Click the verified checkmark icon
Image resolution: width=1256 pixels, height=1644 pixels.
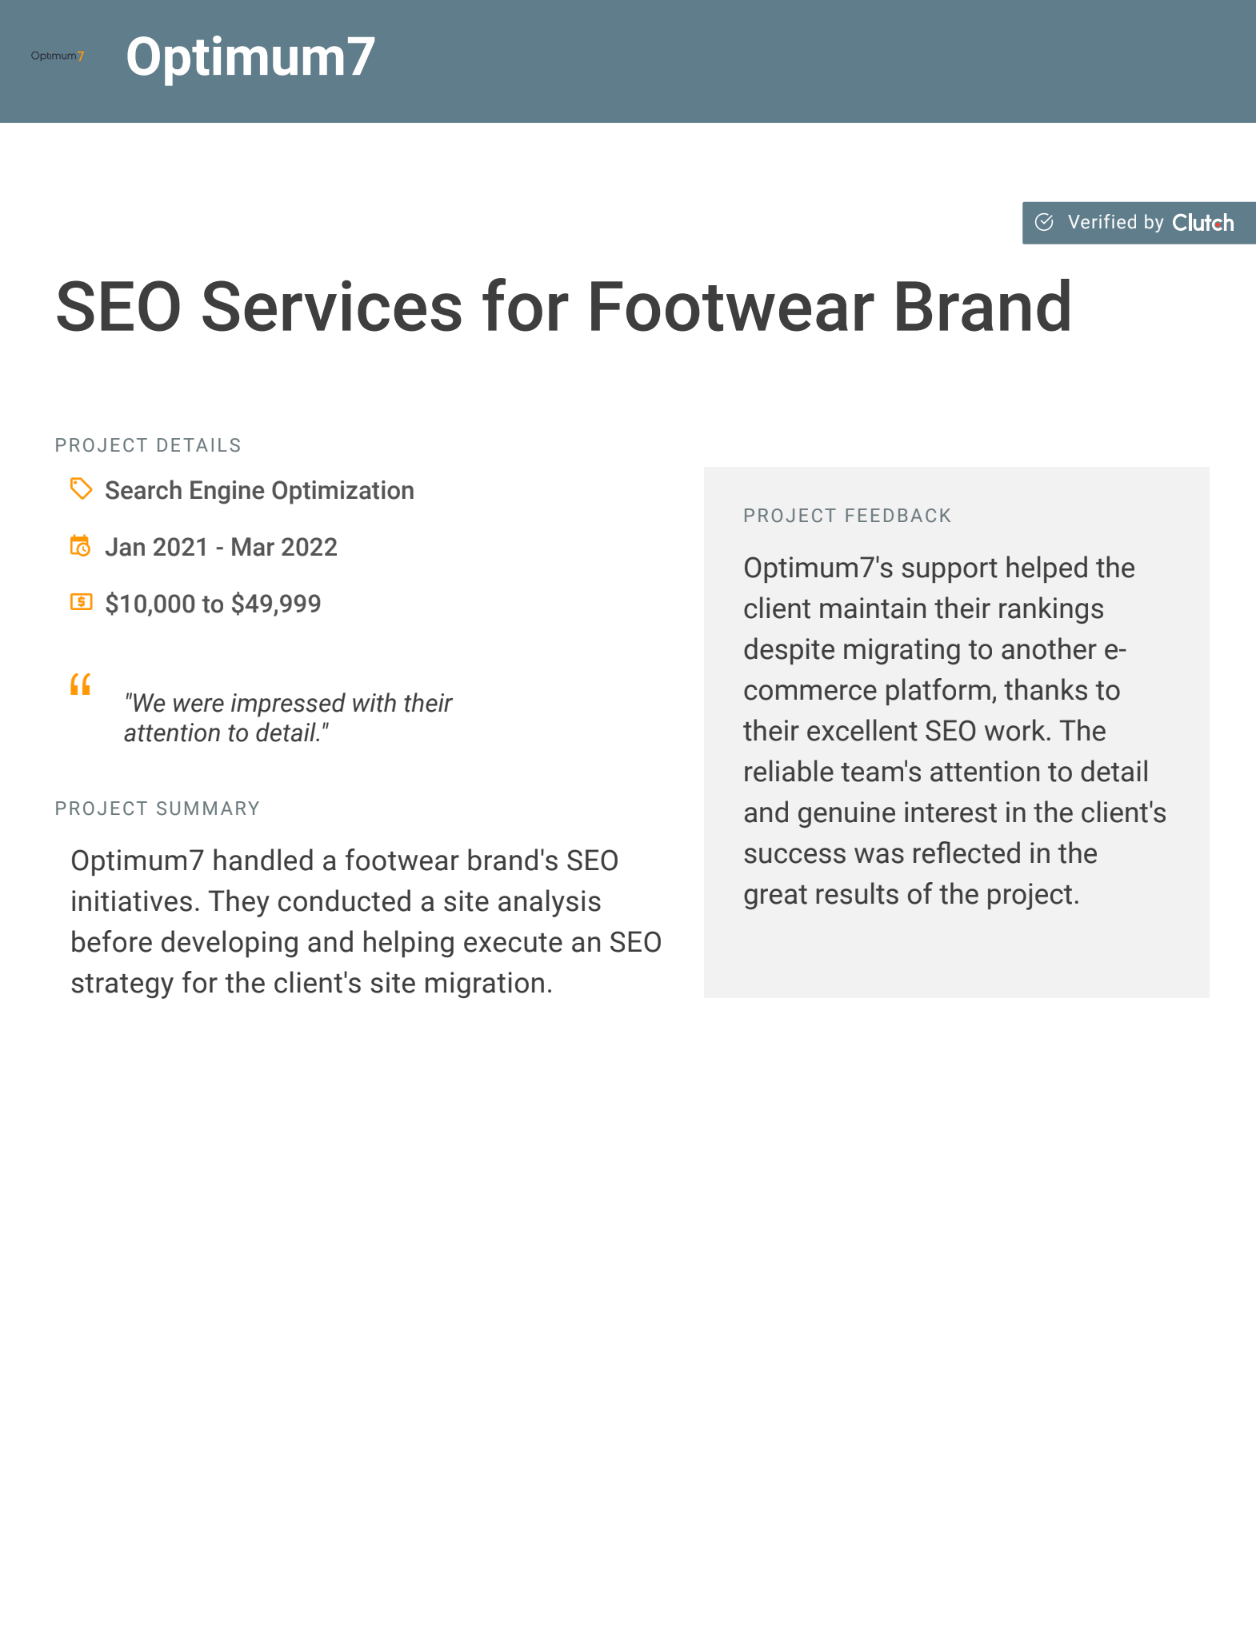pos(1044,222)
